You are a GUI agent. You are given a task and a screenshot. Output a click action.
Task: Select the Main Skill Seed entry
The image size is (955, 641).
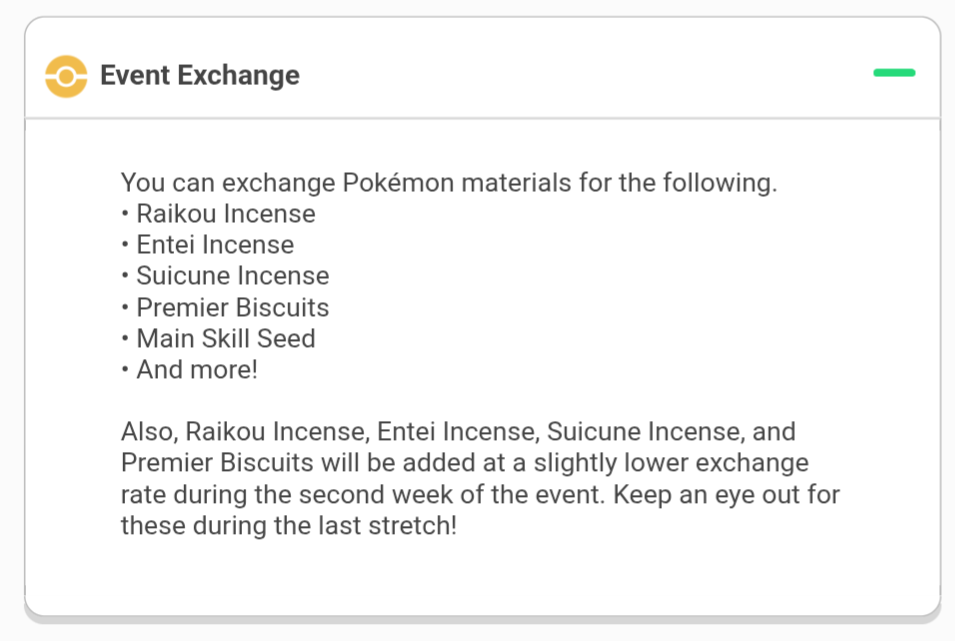[219, 339]
